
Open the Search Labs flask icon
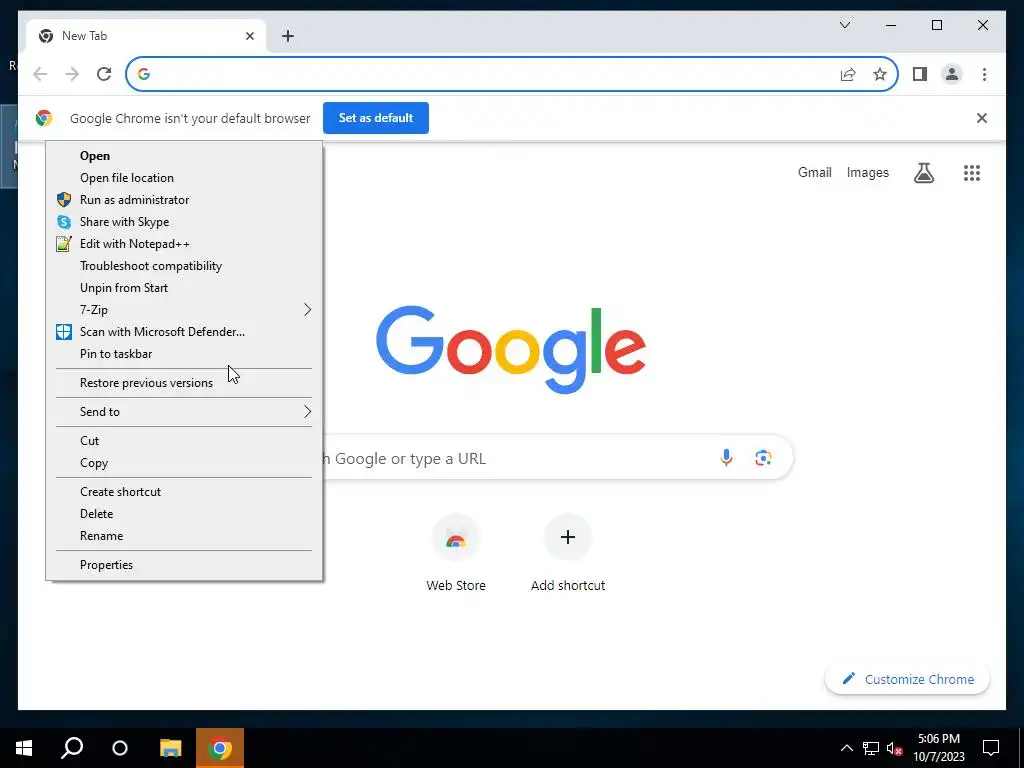(x=923, y=172)
